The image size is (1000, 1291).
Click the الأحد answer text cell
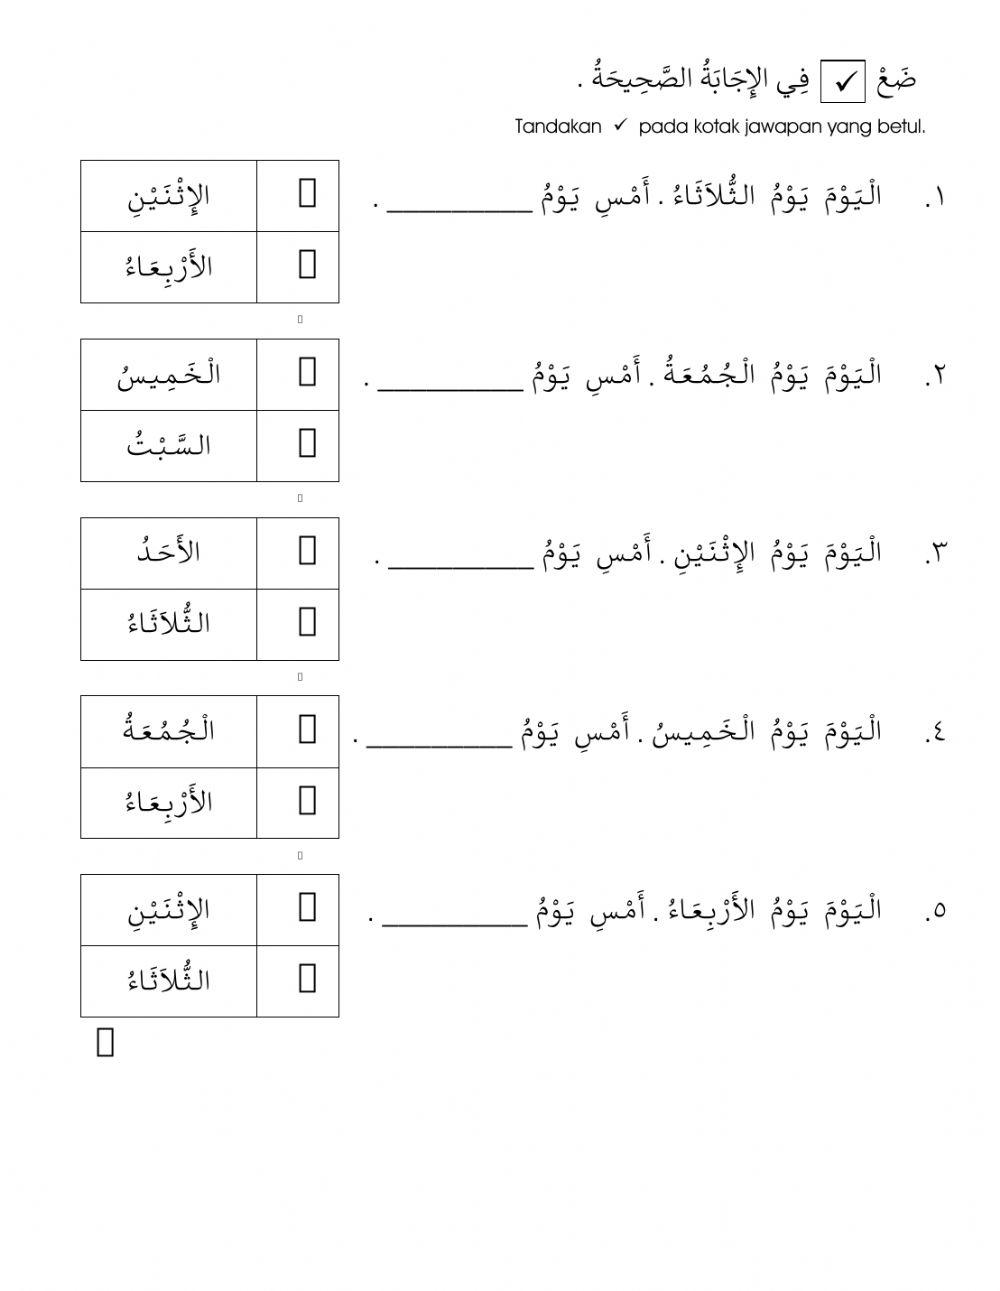[168, 552]
